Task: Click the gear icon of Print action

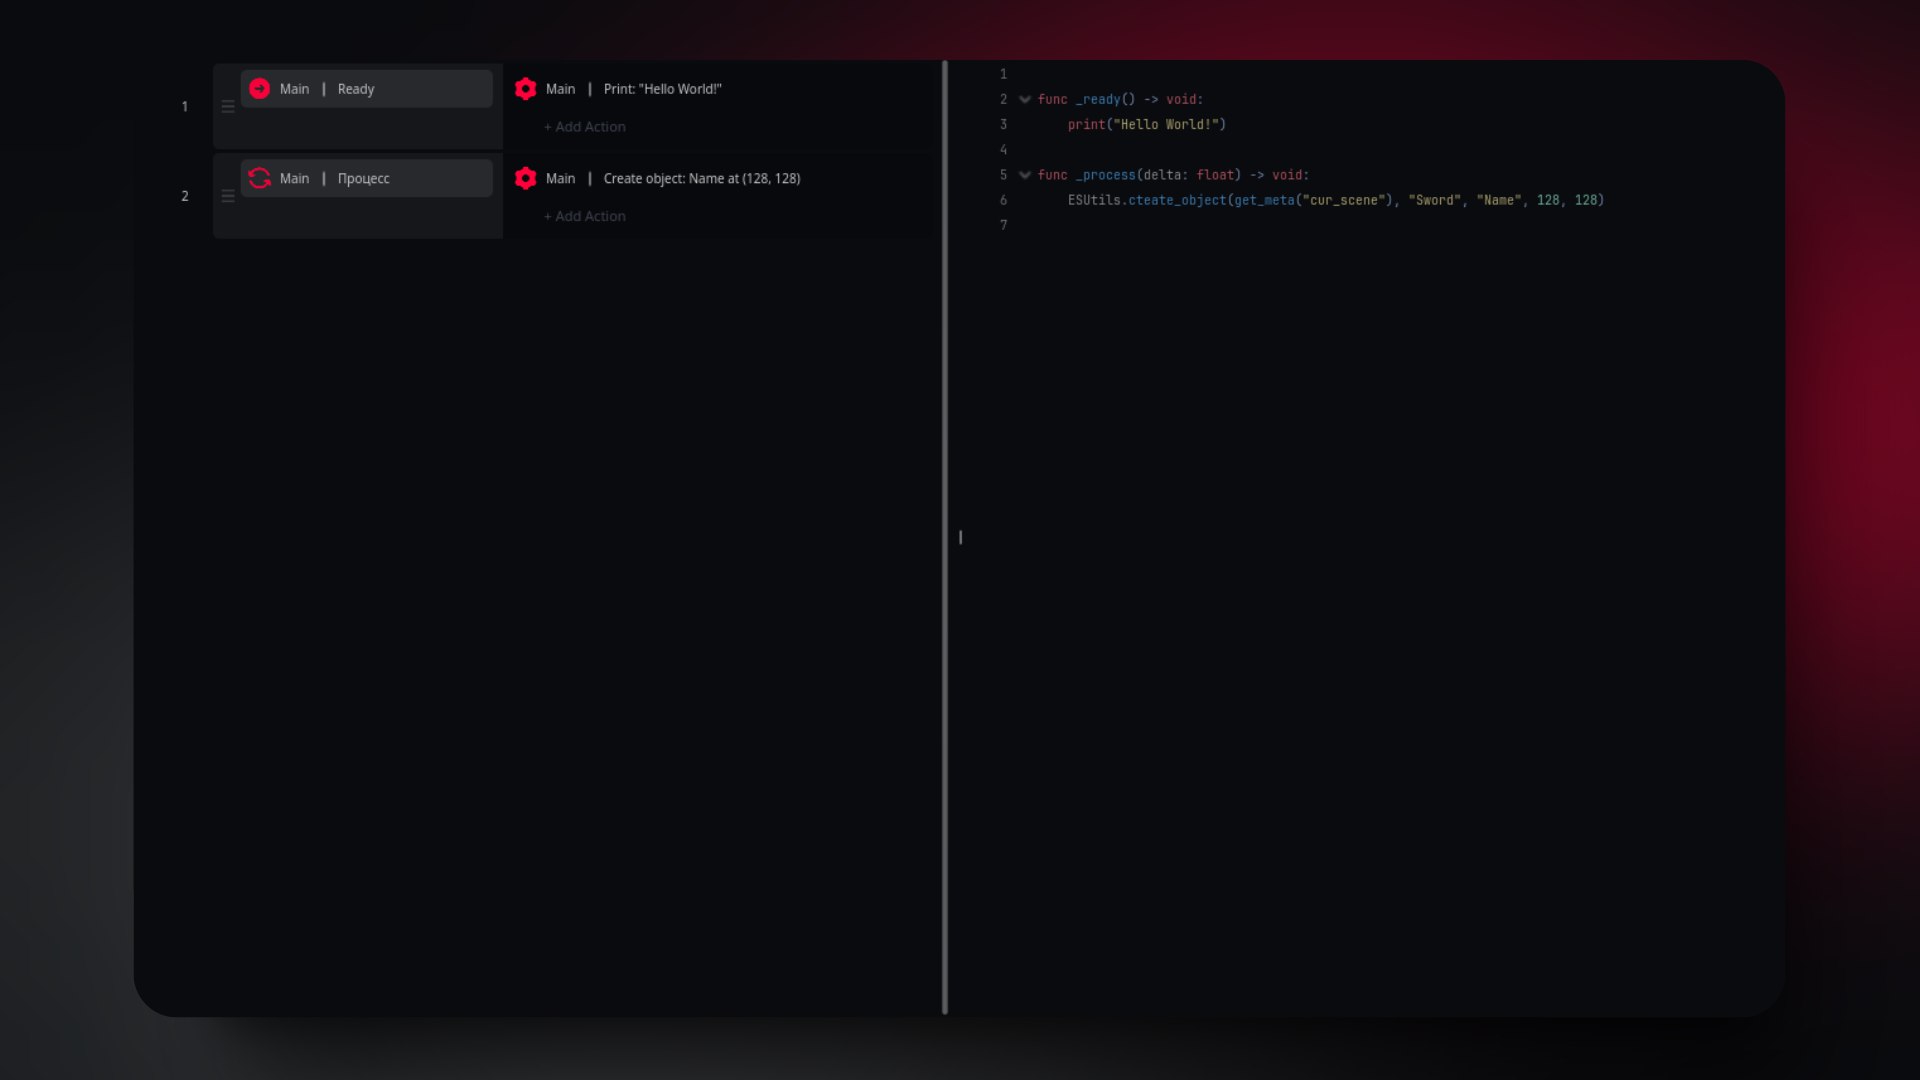Action: [x=525, y=89]
